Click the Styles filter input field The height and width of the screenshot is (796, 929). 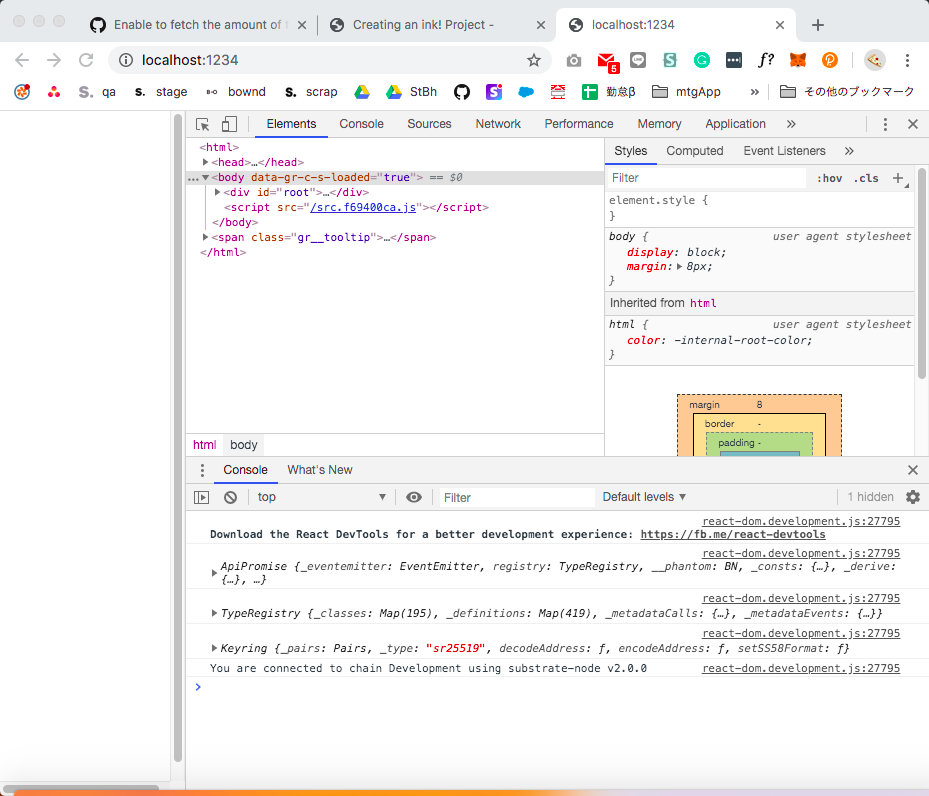(706, 178)
